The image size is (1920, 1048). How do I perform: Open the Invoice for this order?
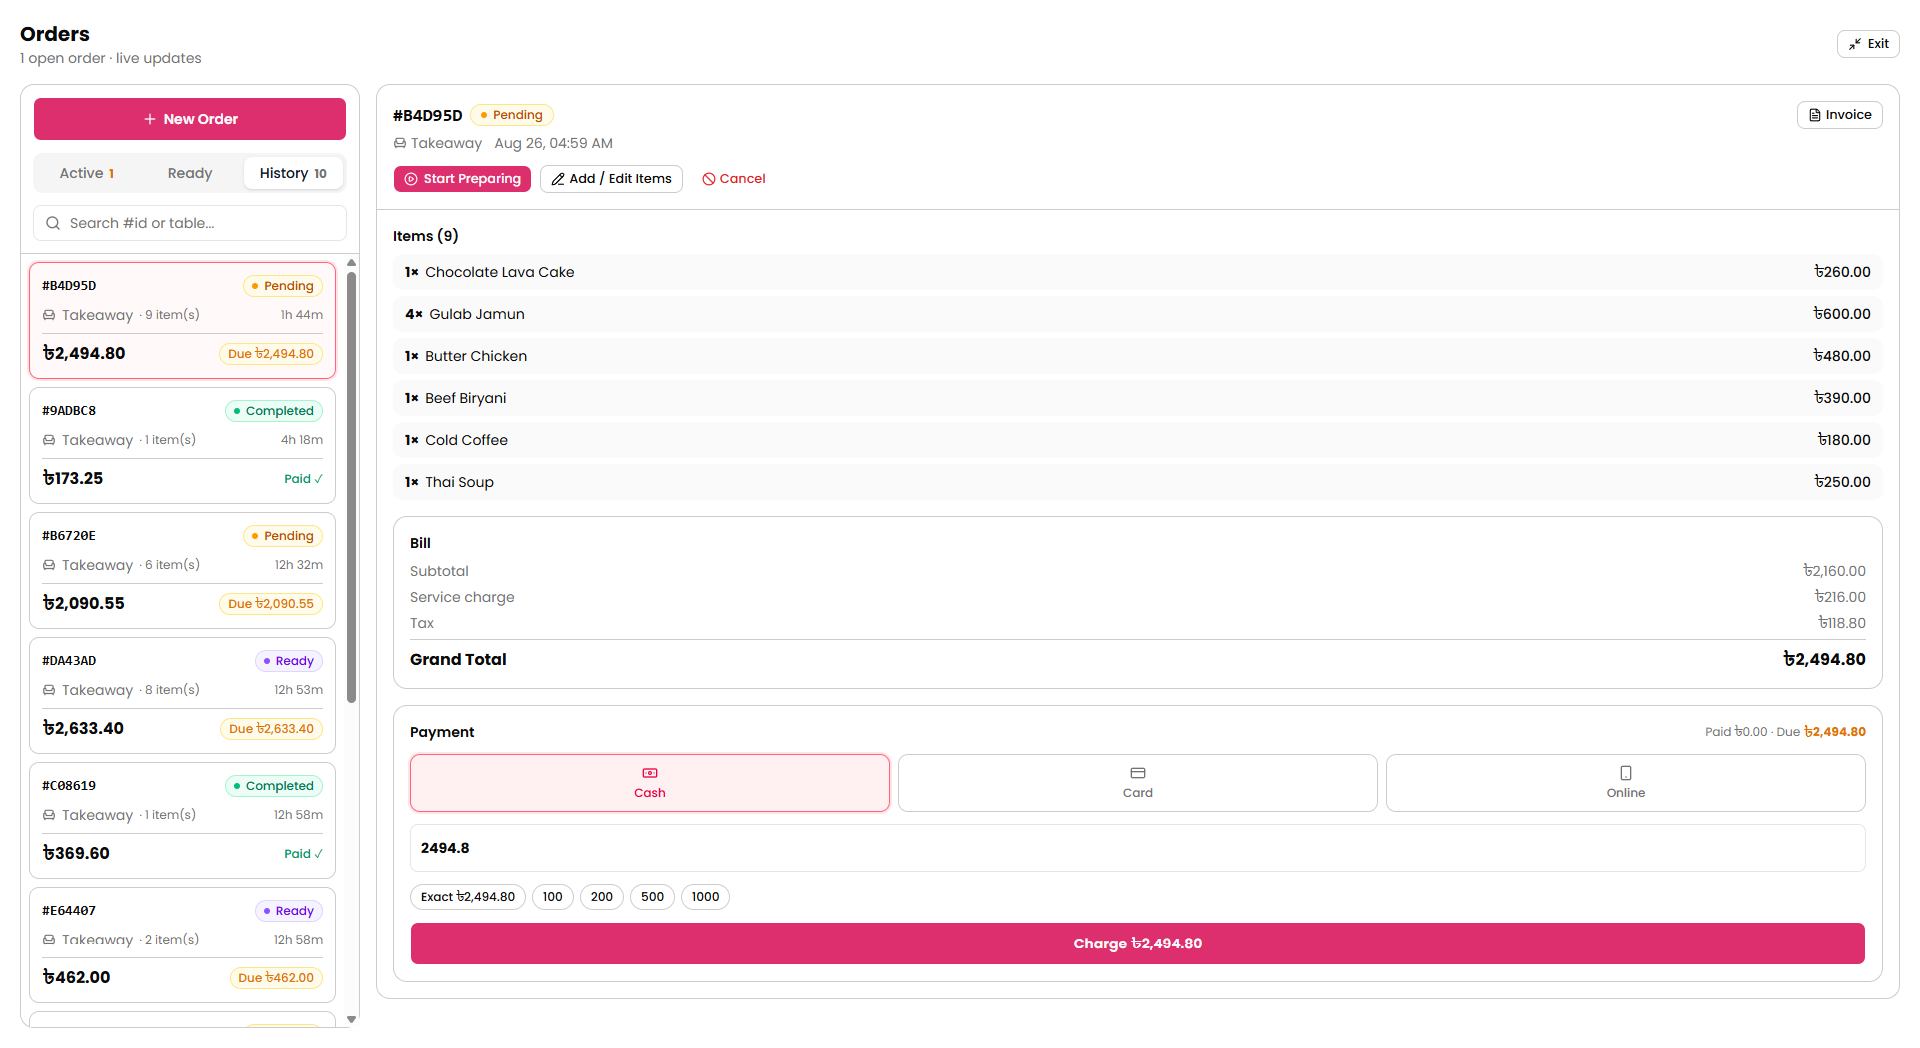(x=1840, y=115)
